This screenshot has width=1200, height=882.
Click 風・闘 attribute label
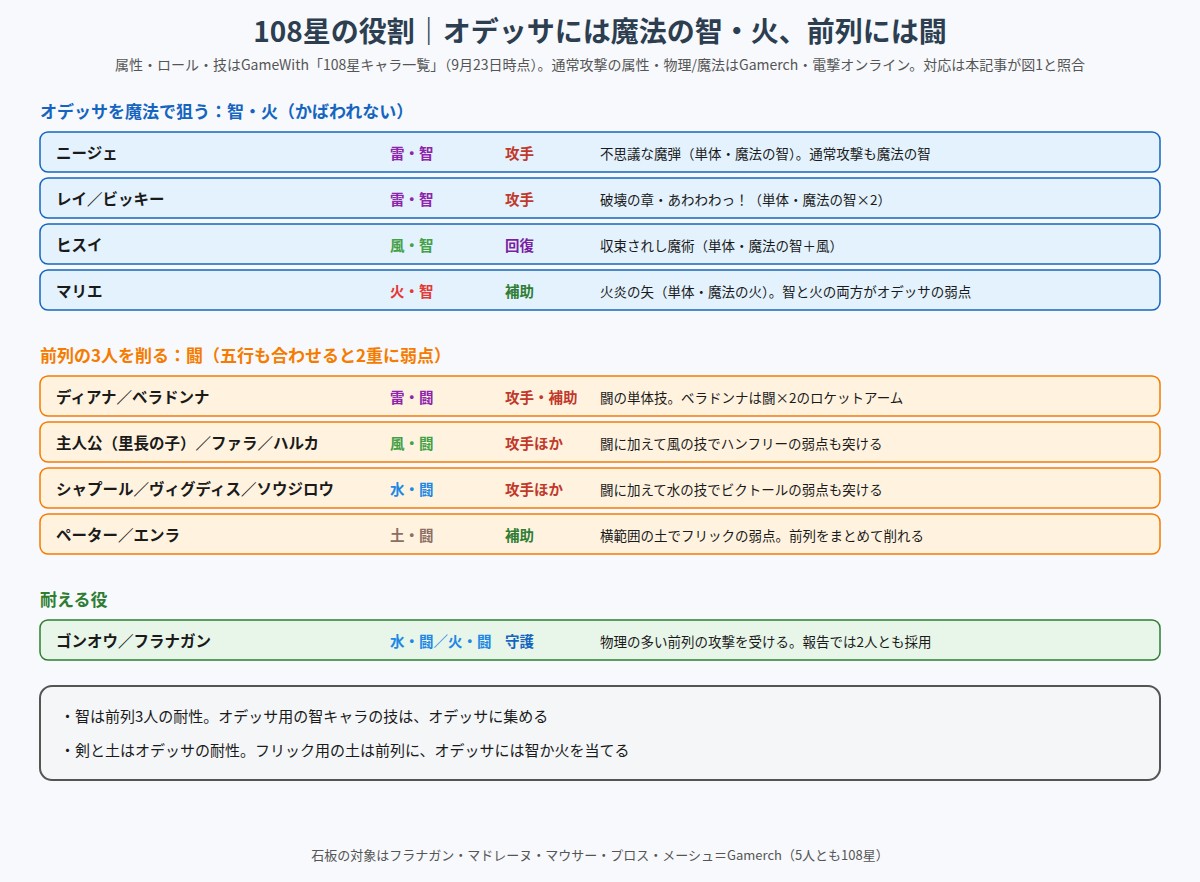click(412, 444)
